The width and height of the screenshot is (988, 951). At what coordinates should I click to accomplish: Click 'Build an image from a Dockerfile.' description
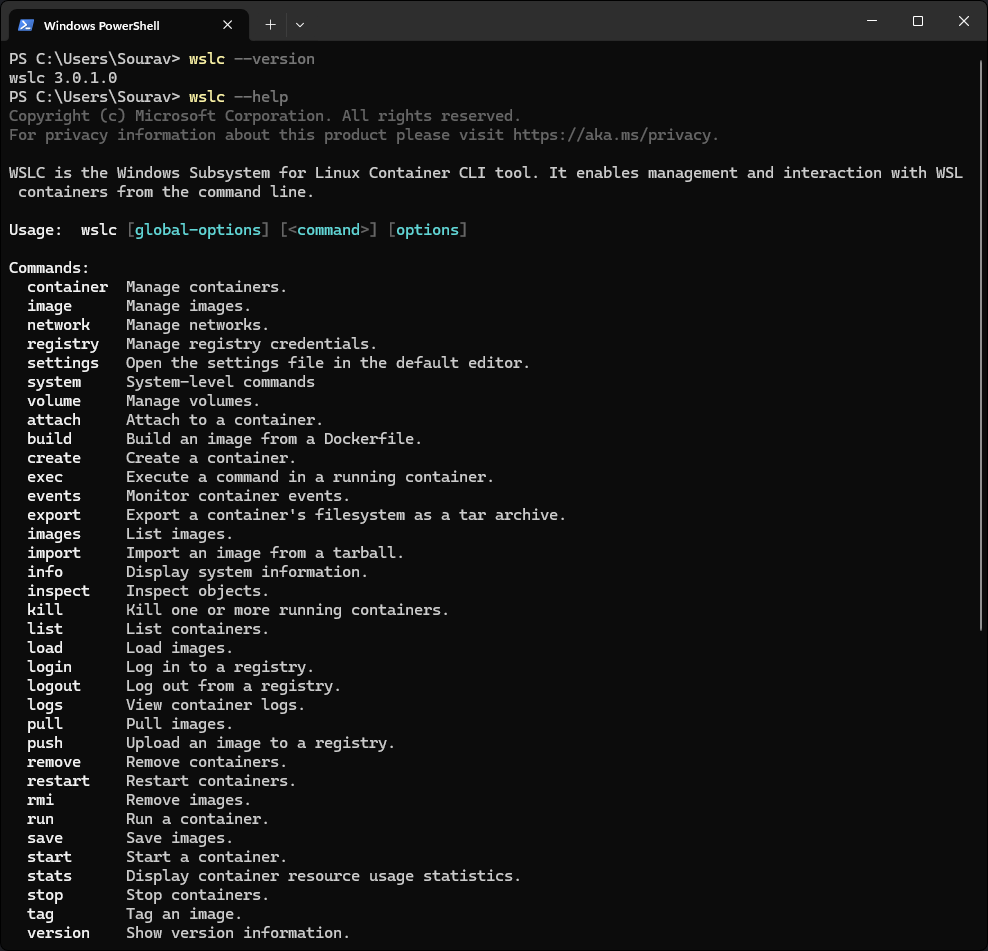274,439
